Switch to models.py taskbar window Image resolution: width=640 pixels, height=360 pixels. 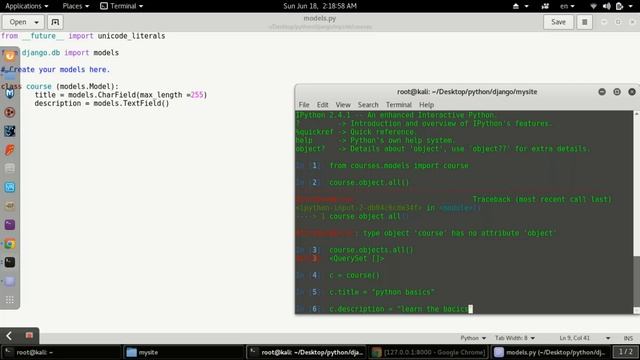click(x=550, y=352)
